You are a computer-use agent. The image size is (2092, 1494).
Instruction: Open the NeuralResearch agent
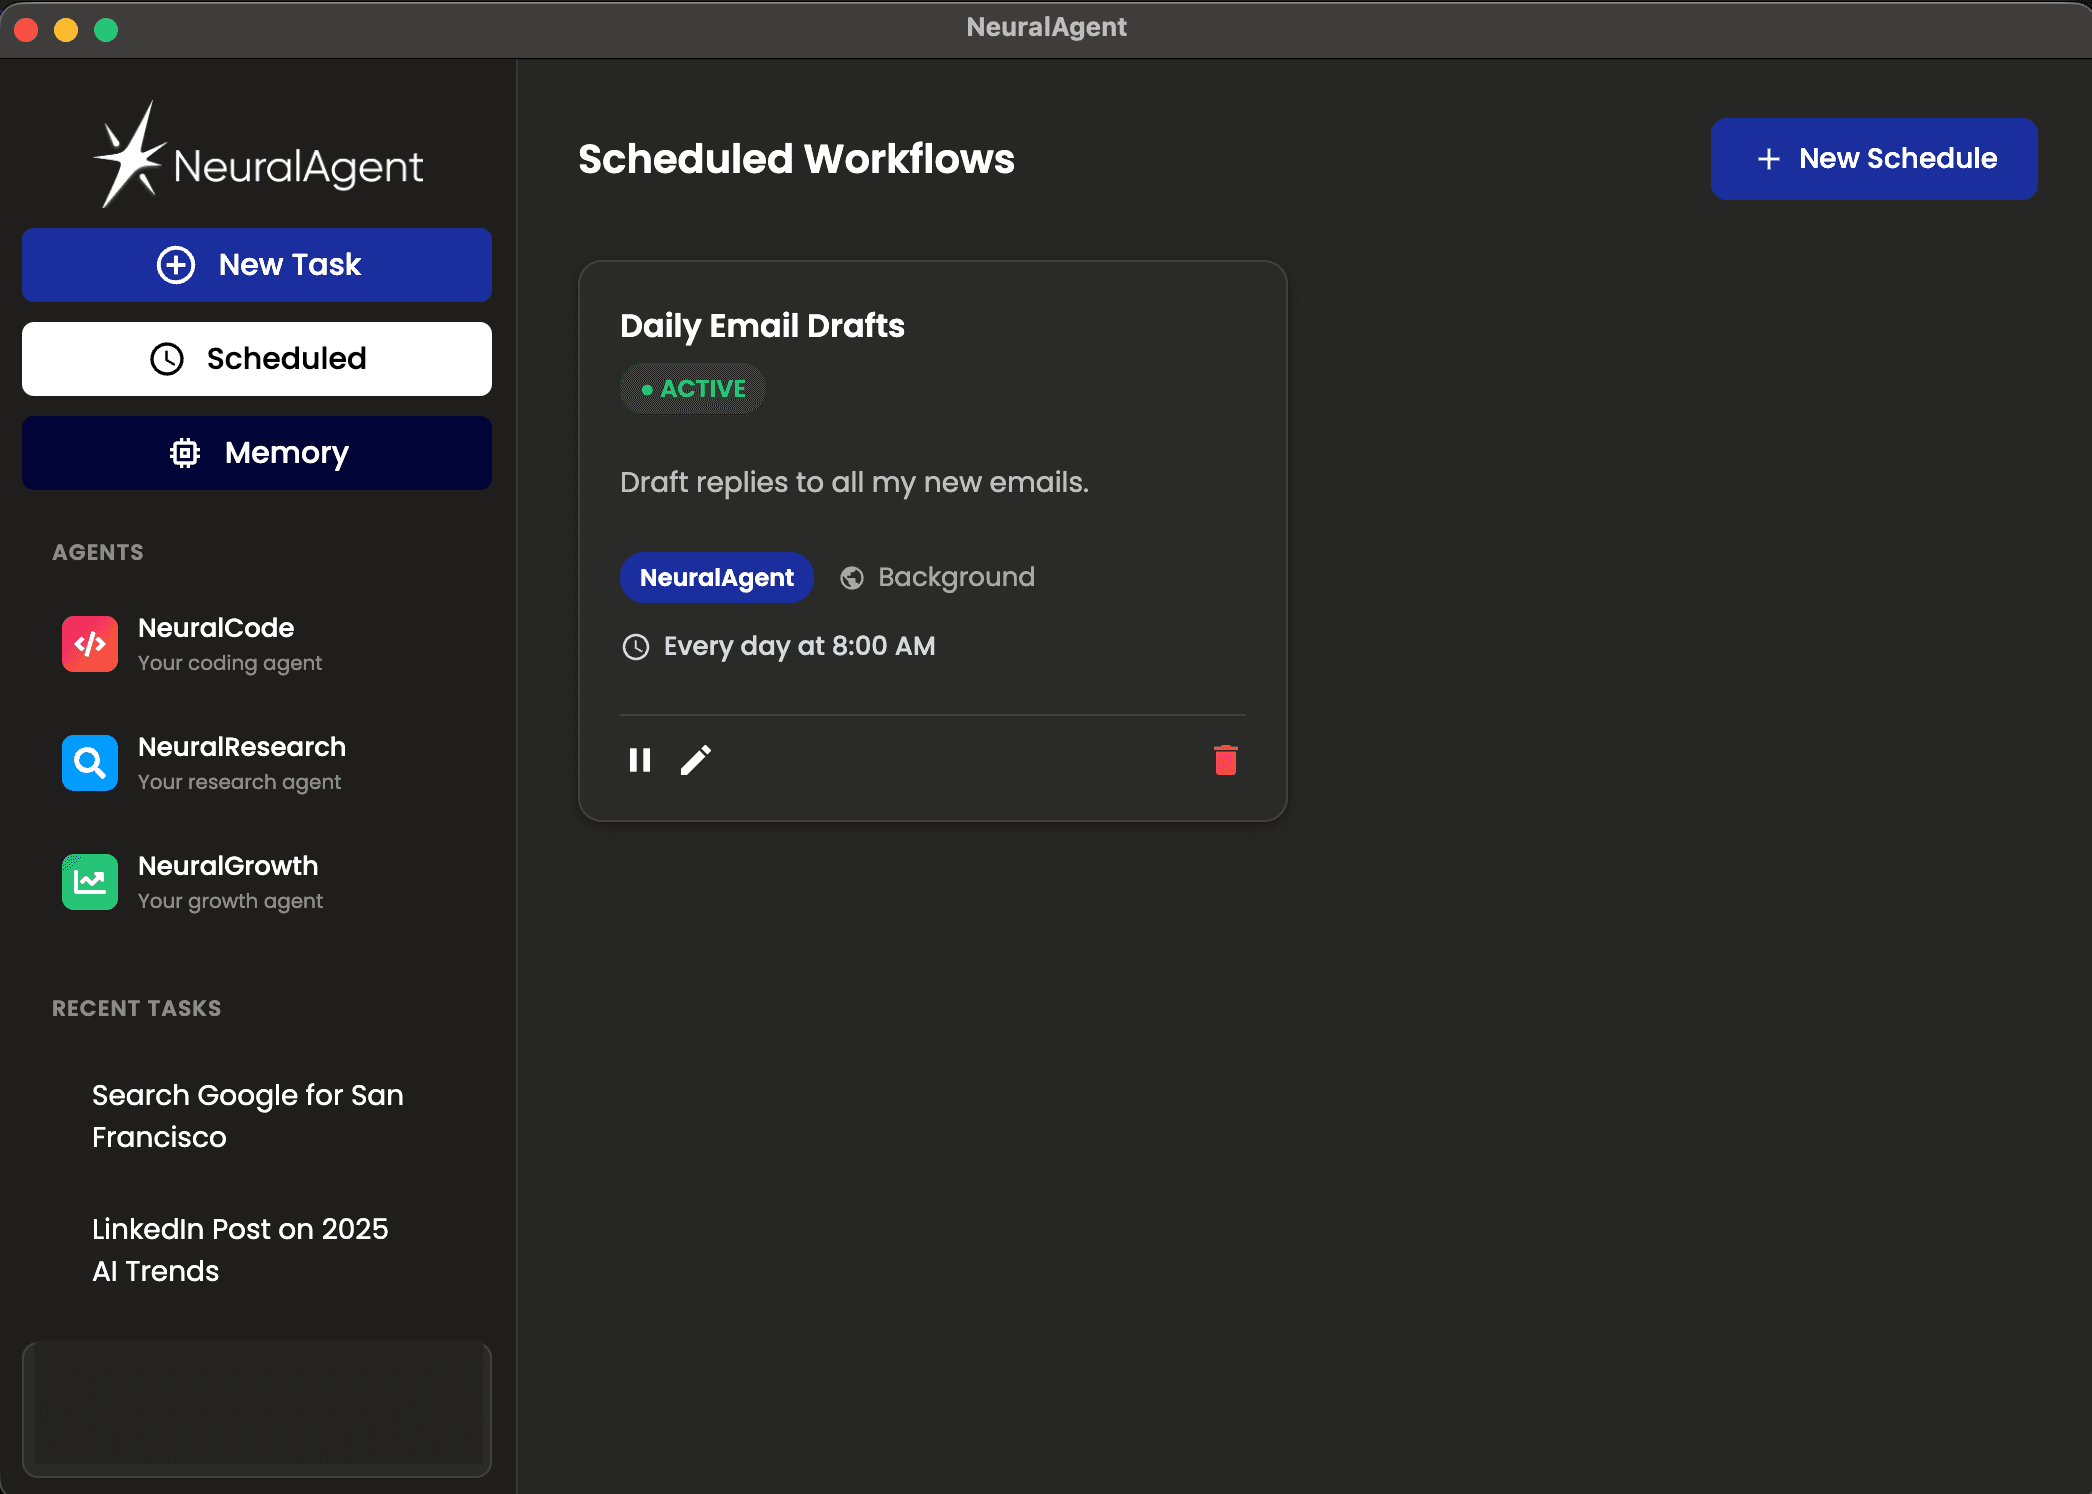pos(241,762)
